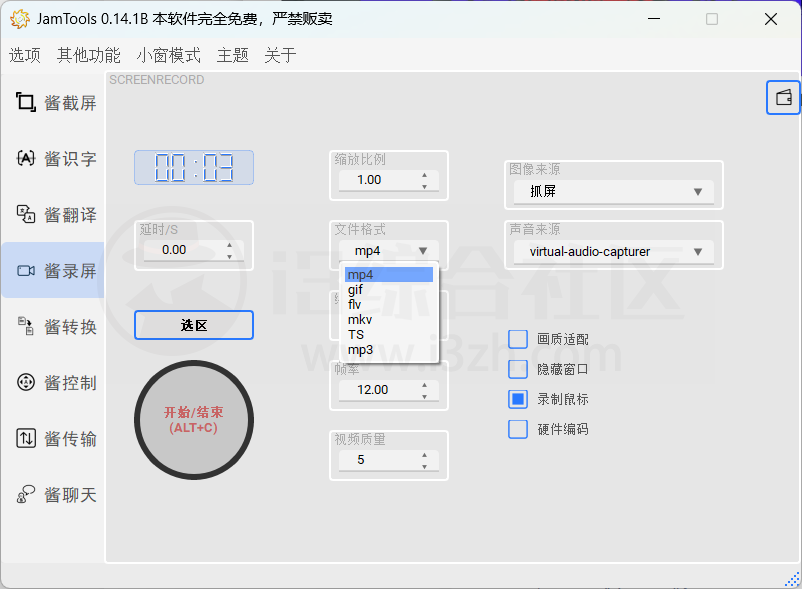
Task: Click the folder icon button at top right
Action: click(x=783, y=97)
